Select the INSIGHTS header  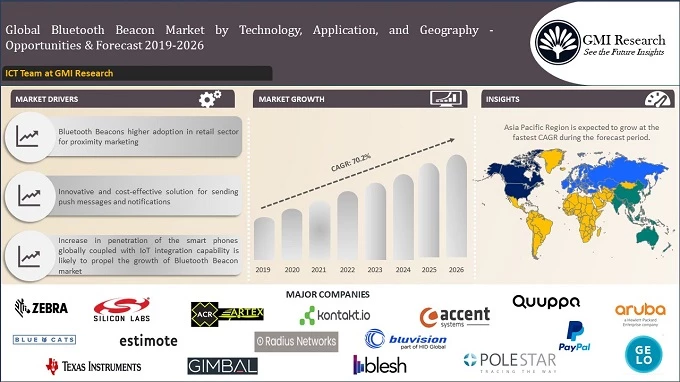point(578,99)
